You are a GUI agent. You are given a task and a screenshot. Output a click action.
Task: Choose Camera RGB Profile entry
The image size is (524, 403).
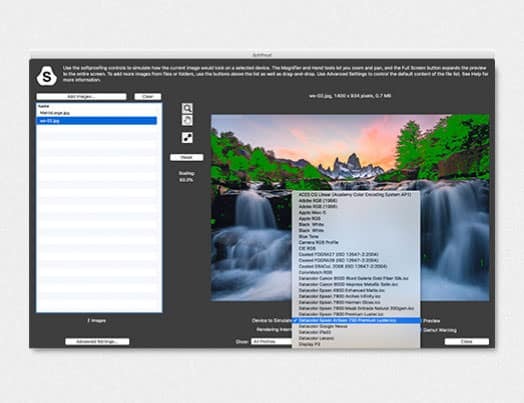[318, 242]
